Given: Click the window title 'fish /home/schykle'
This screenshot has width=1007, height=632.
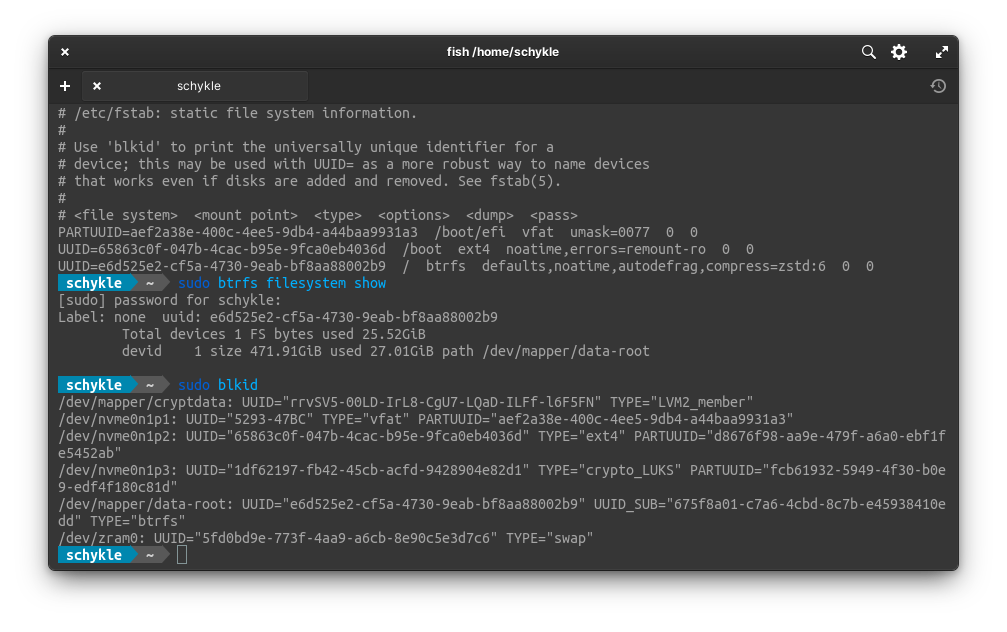Looking at the screenshot, I should pyautogui.click(x=503, y=52).
